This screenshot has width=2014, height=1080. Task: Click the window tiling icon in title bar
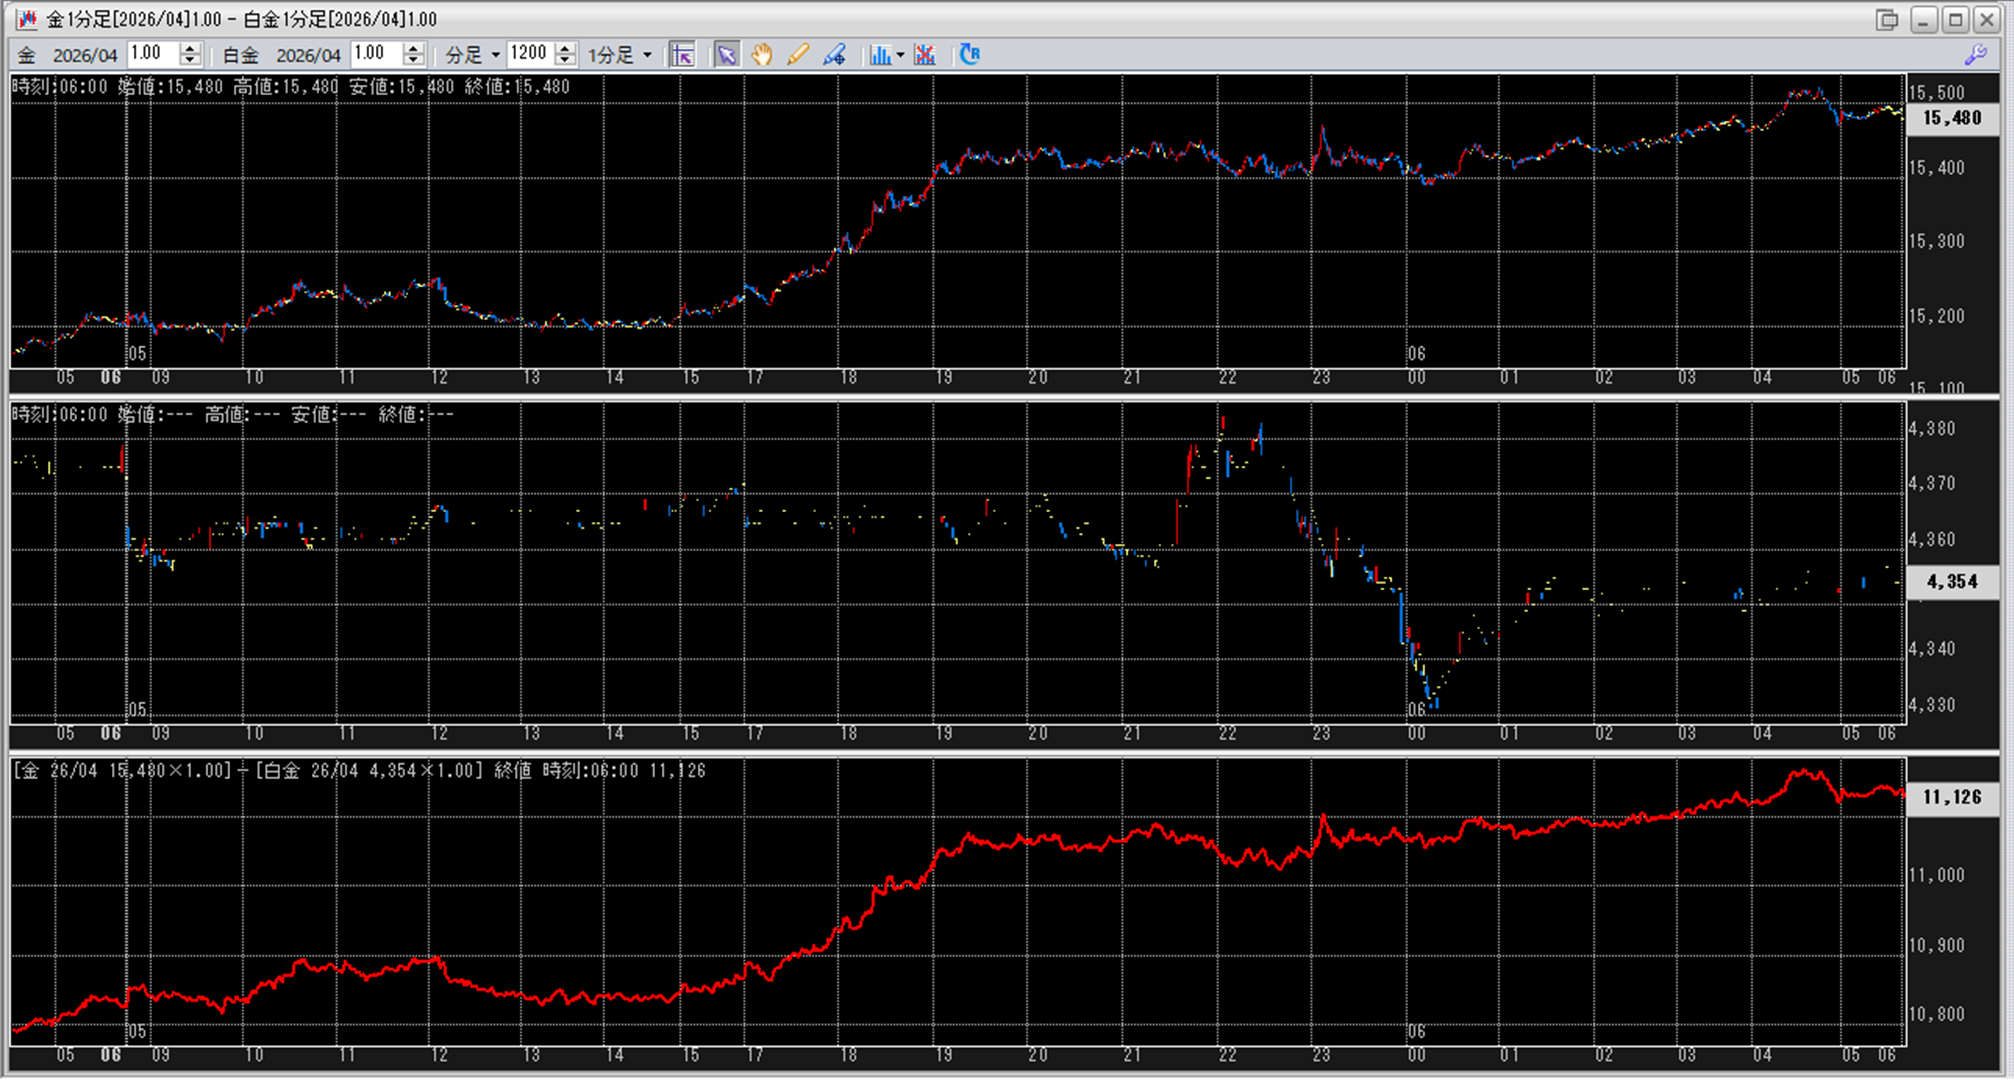click(1886, 19)
